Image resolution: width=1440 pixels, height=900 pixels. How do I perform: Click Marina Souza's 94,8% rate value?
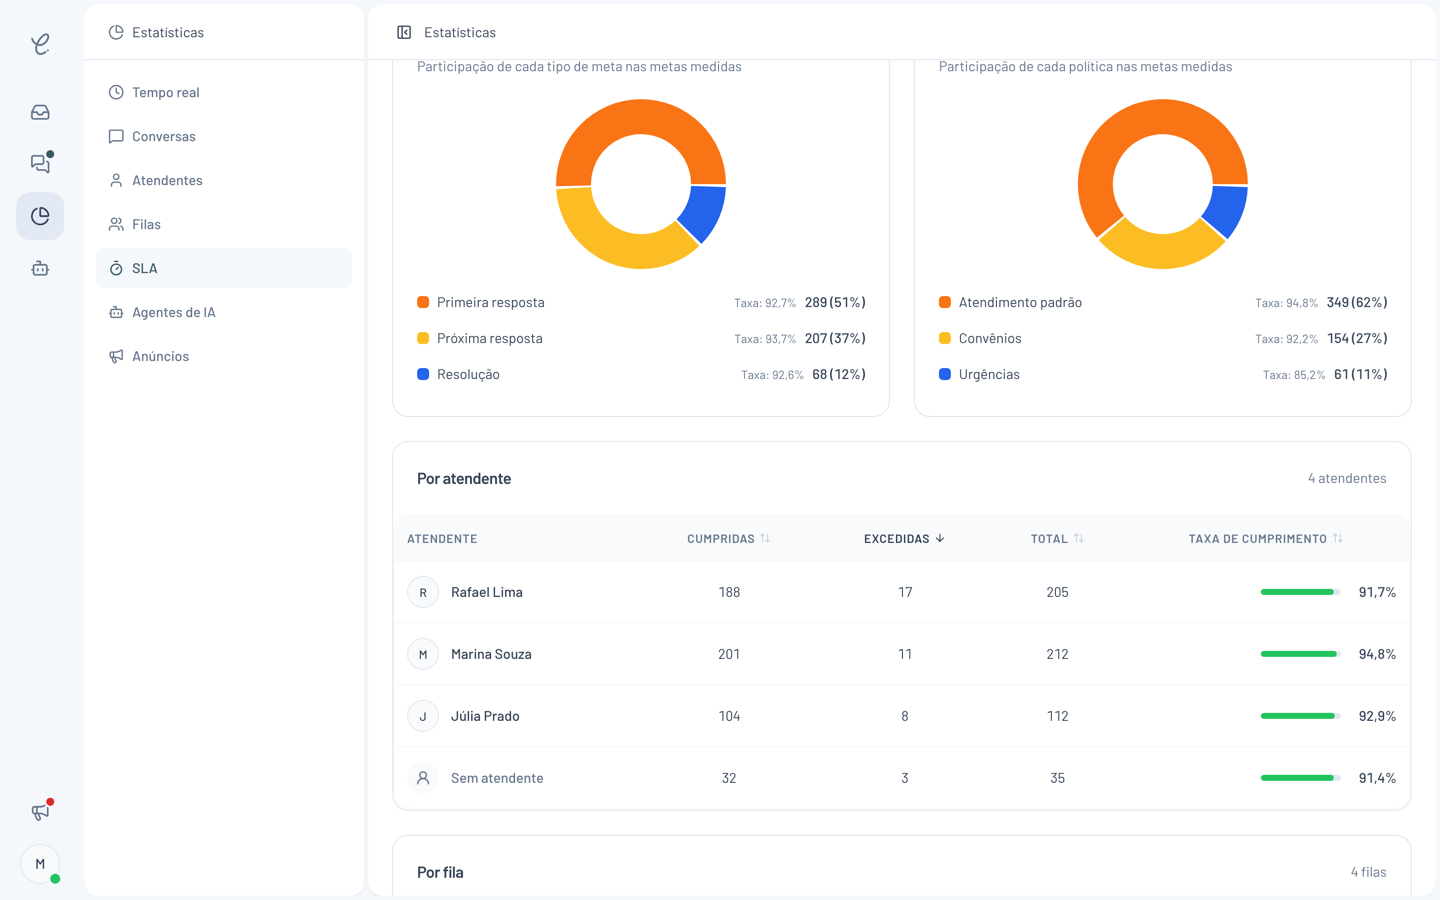point(1377,654)
